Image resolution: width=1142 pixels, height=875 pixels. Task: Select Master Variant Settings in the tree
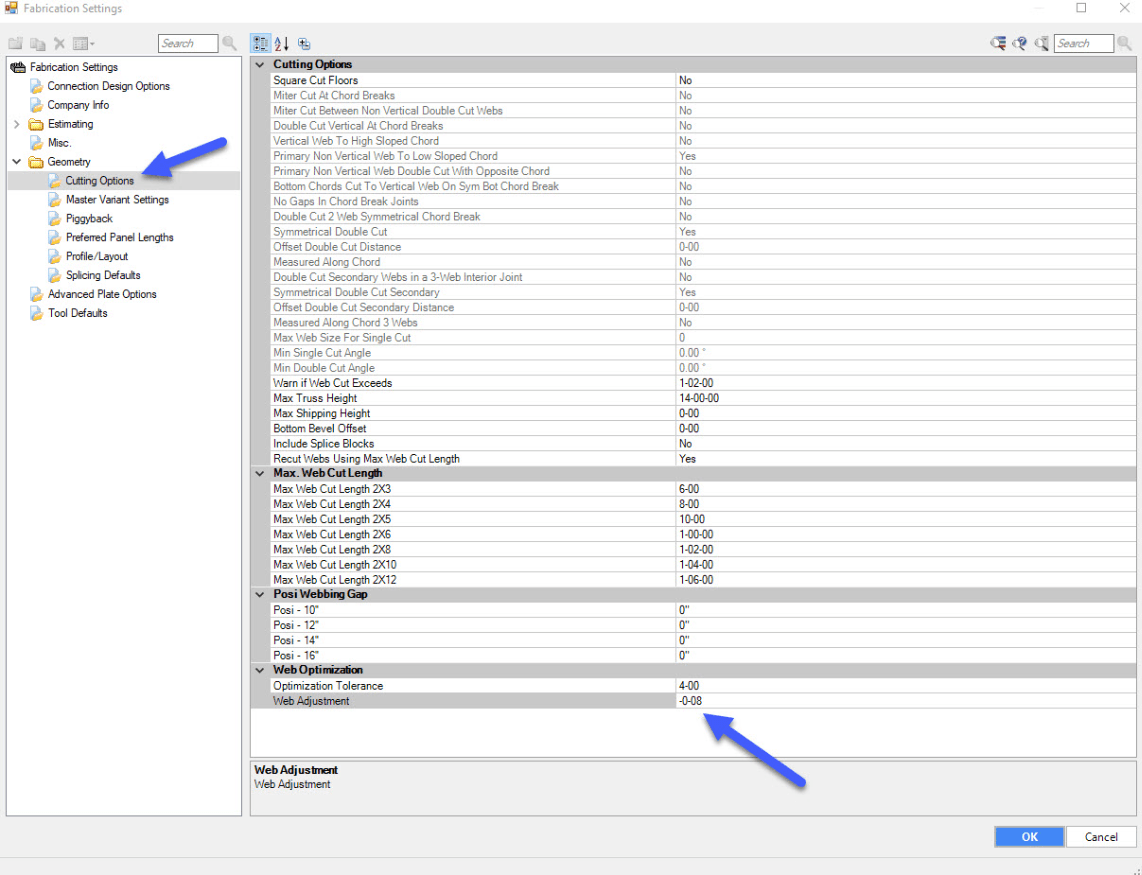[x=117, y=200]
